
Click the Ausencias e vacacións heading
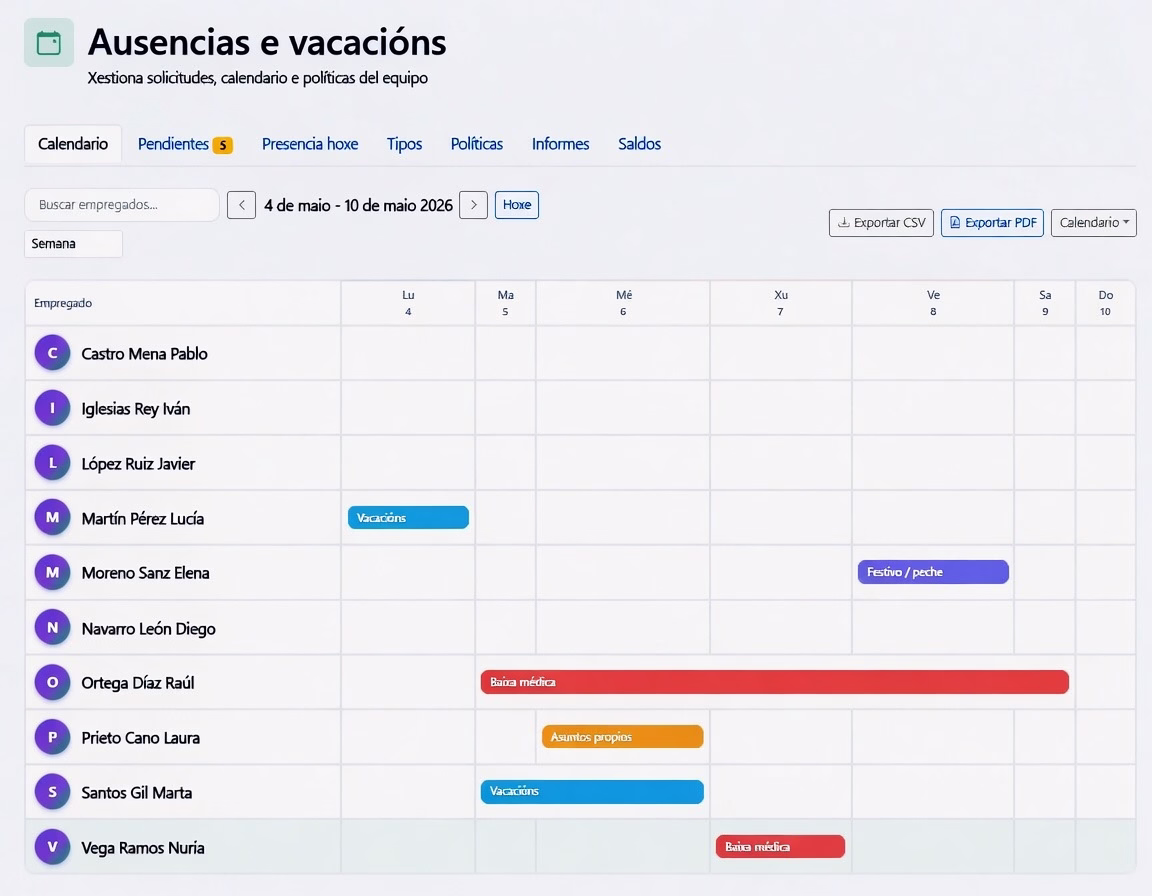(x=267, y=42)
